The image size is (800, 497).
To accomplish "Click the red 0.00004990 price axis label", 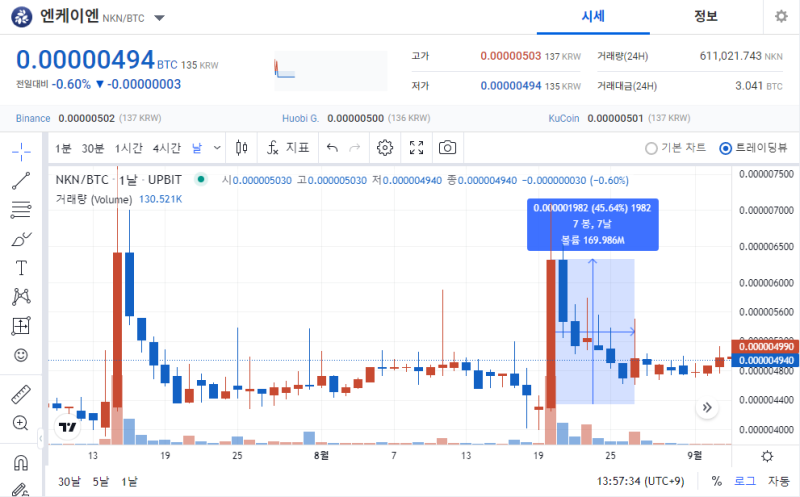I will pos(765,346).
